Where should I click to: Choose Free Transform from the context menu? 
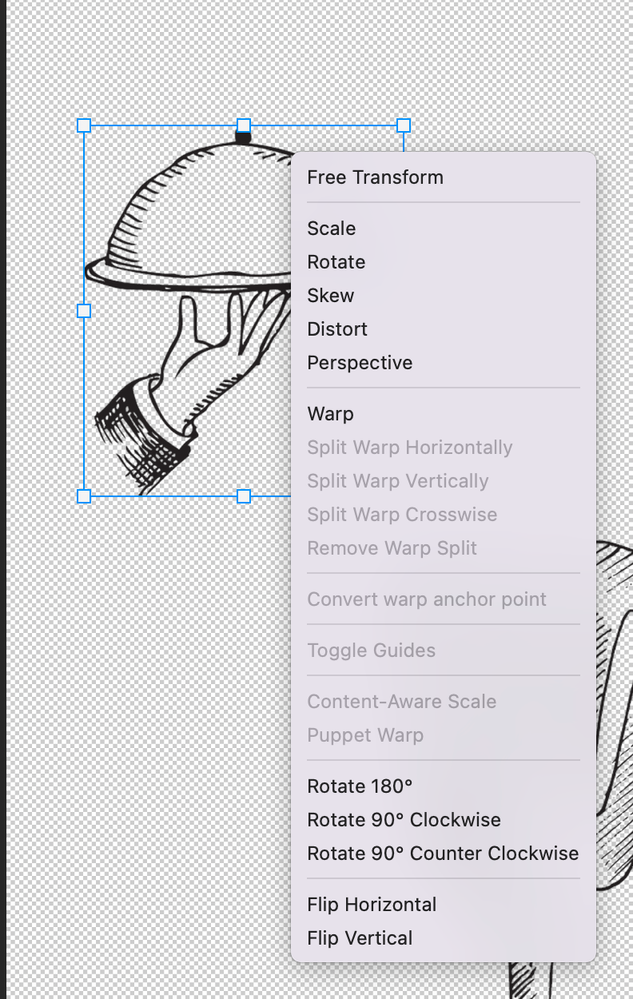point(375,178)
